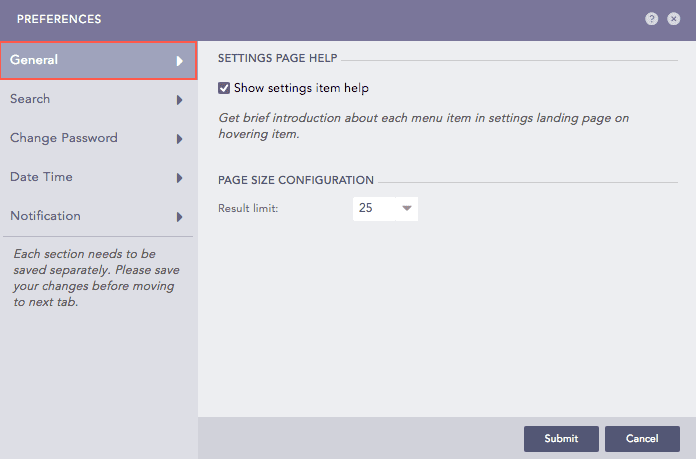The width and height of the screenshot is (696, 459).
Task: Click the Result limit dropdown arrow
Action: 406,208
